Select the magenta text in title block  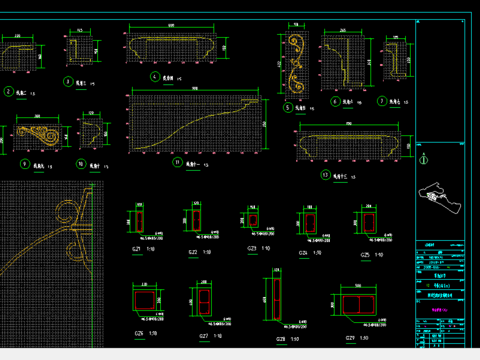(440, 310)
